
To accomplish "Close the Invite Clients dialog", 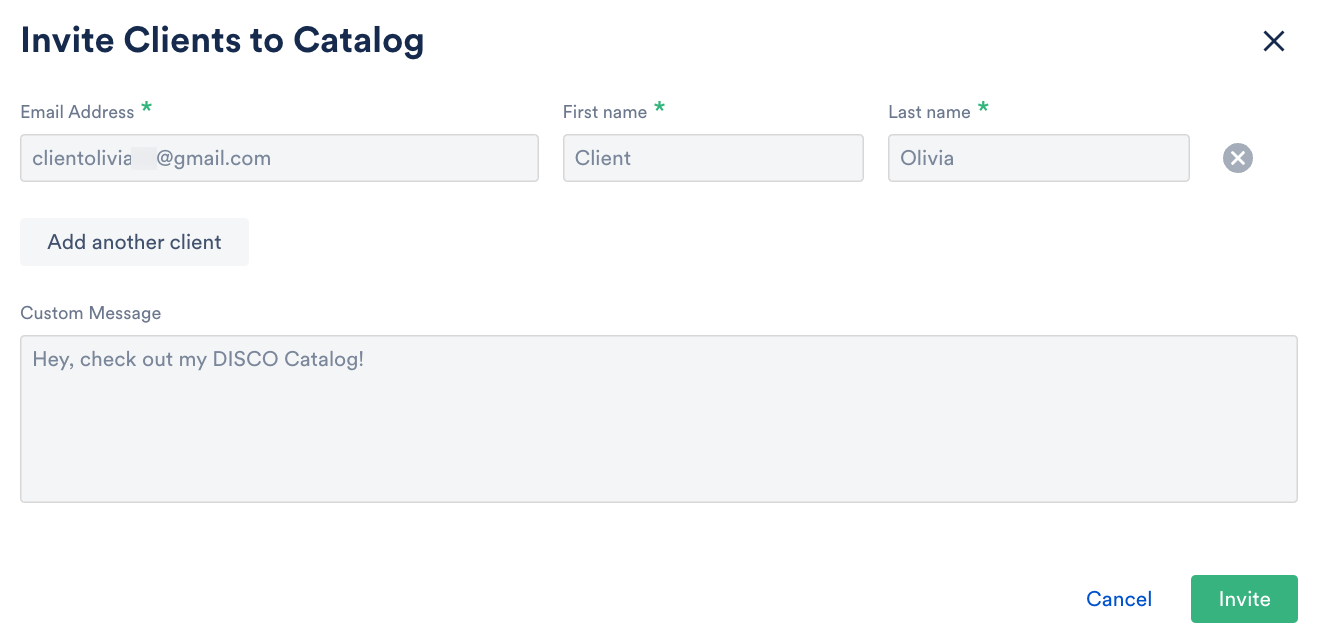I will tap(1273, 41).
